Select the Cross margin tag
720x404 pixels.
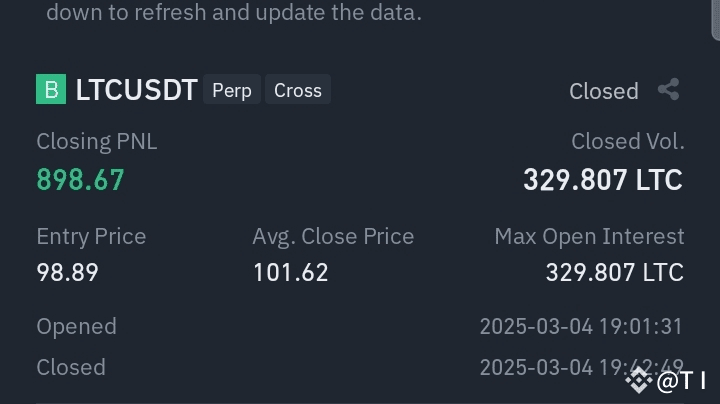(297, 90)
